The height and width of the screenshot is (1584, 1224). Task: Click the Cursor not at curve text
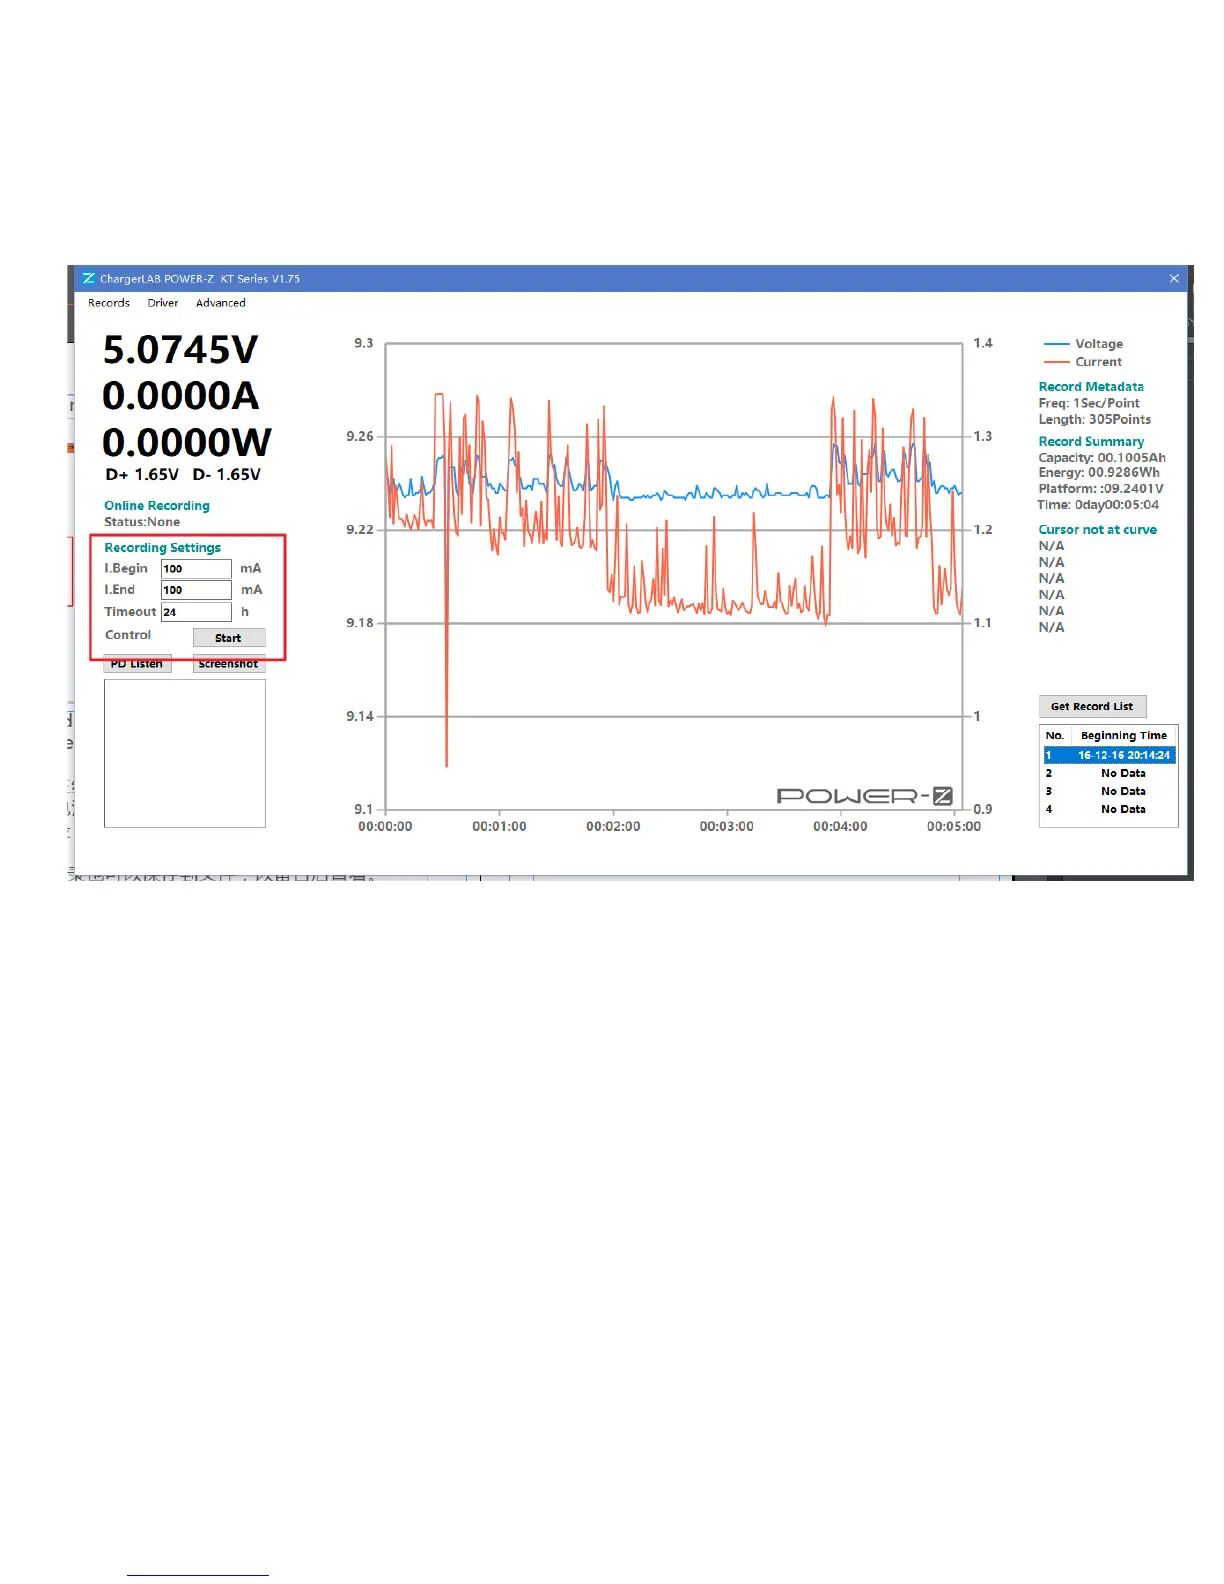[x=1098, y=530]
